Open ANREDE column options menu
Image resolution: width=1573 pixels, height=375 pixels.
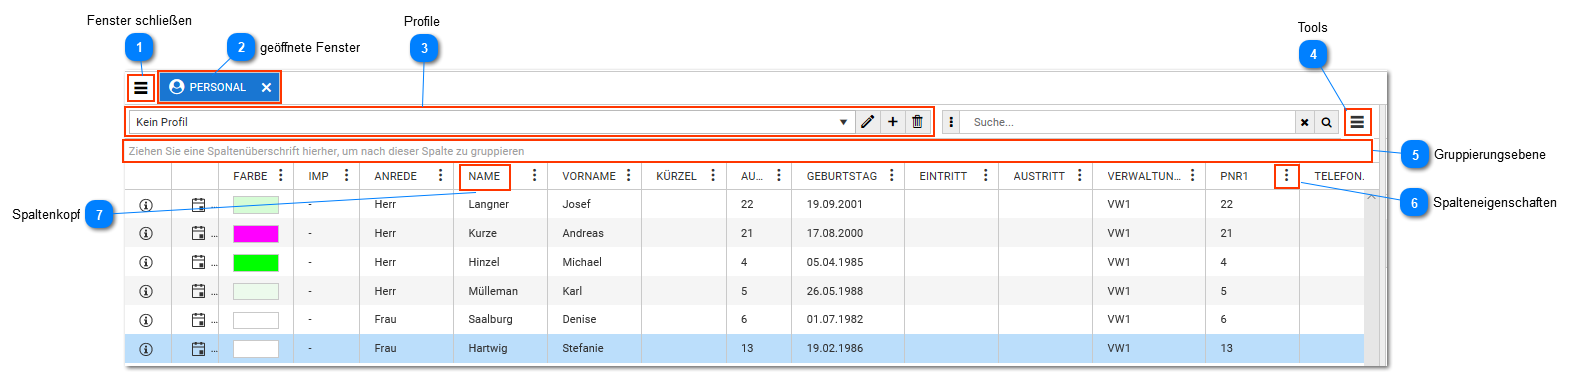click(441, 175)
